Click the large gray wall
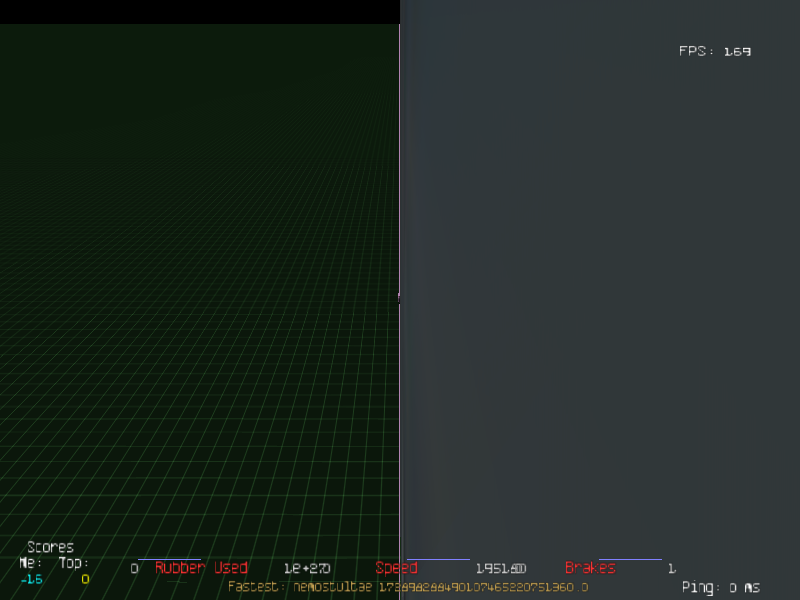The height and width of the screenshot is (600, 800). point(600,300)
